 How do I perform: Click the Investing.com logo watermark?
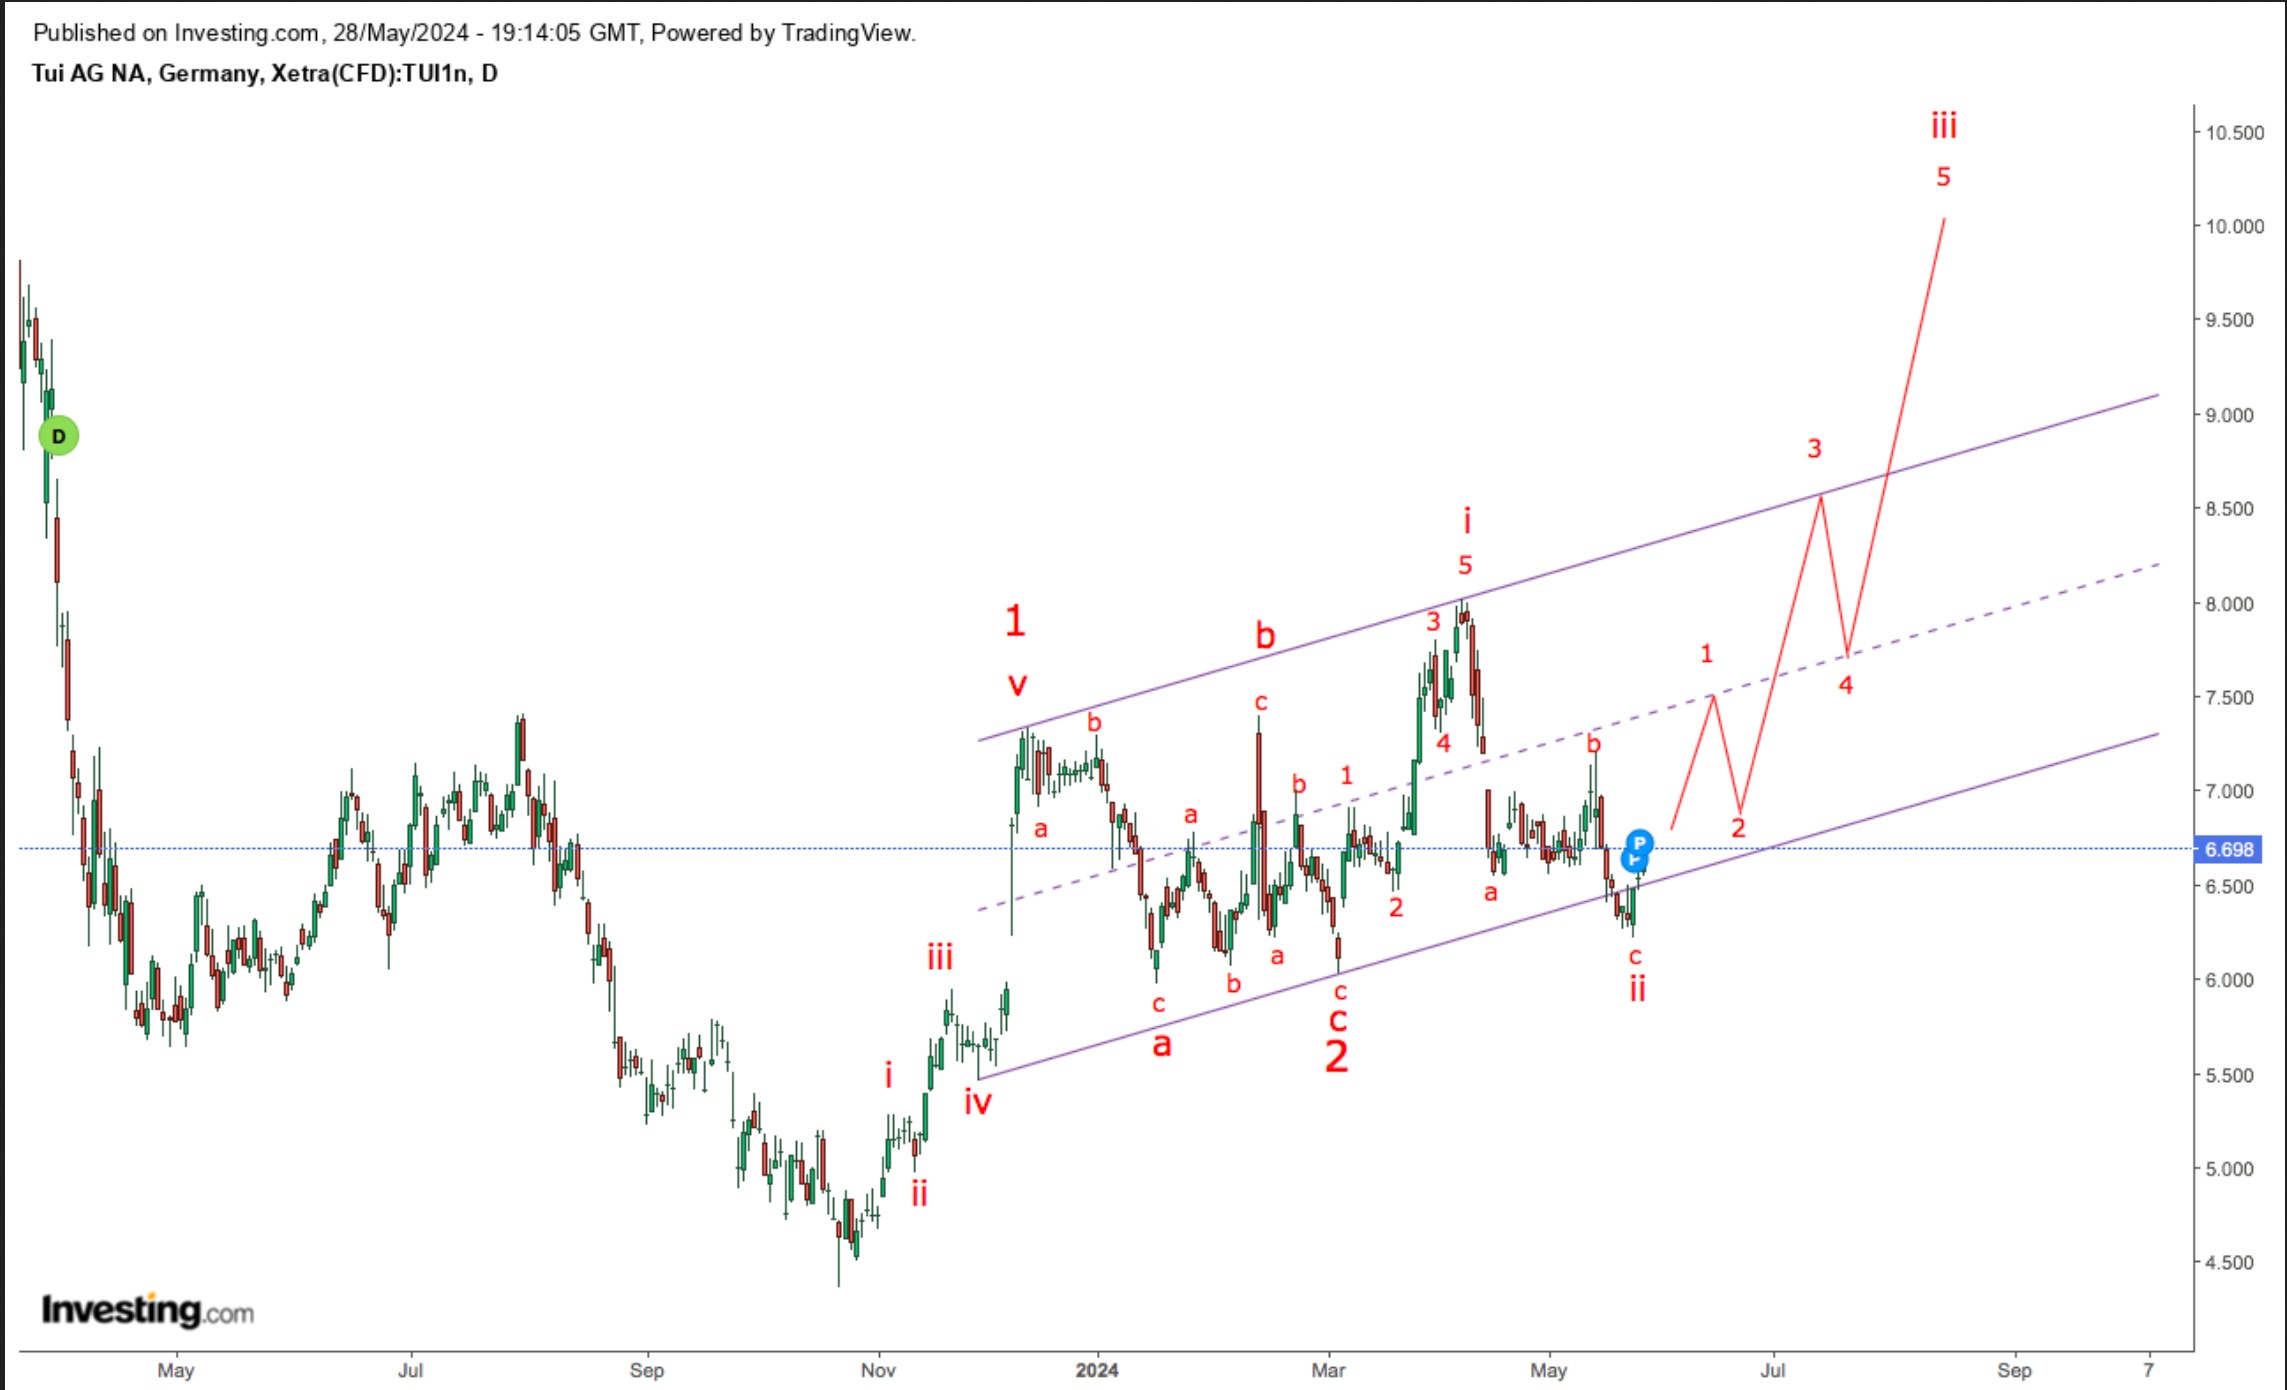pos(147,1310)
